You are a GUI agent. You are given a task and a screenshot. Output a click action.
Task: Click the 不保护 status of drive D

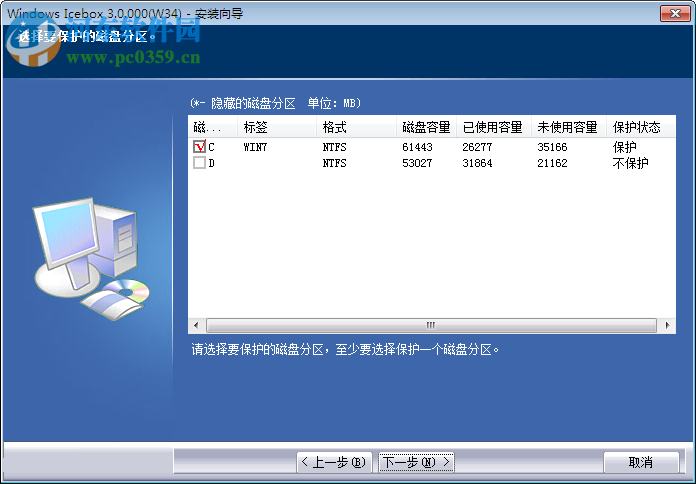click(630, 163)
